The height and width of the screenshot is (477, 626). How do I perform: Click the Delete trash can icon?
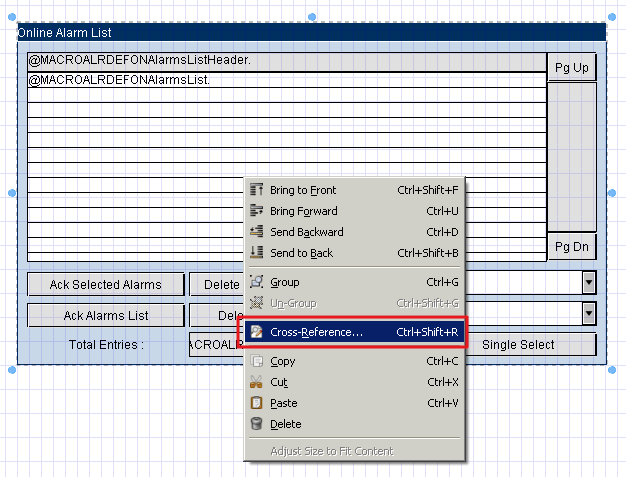[x=256, y=424]
